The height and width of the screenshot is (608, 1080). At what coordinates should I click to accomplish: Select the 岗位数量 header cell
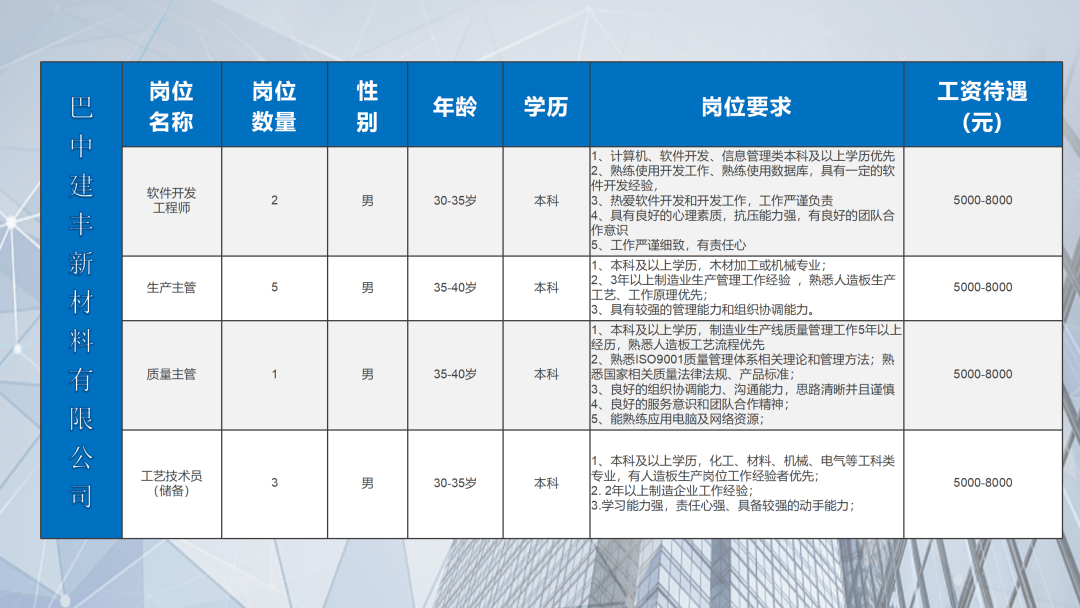coord(274,106)
